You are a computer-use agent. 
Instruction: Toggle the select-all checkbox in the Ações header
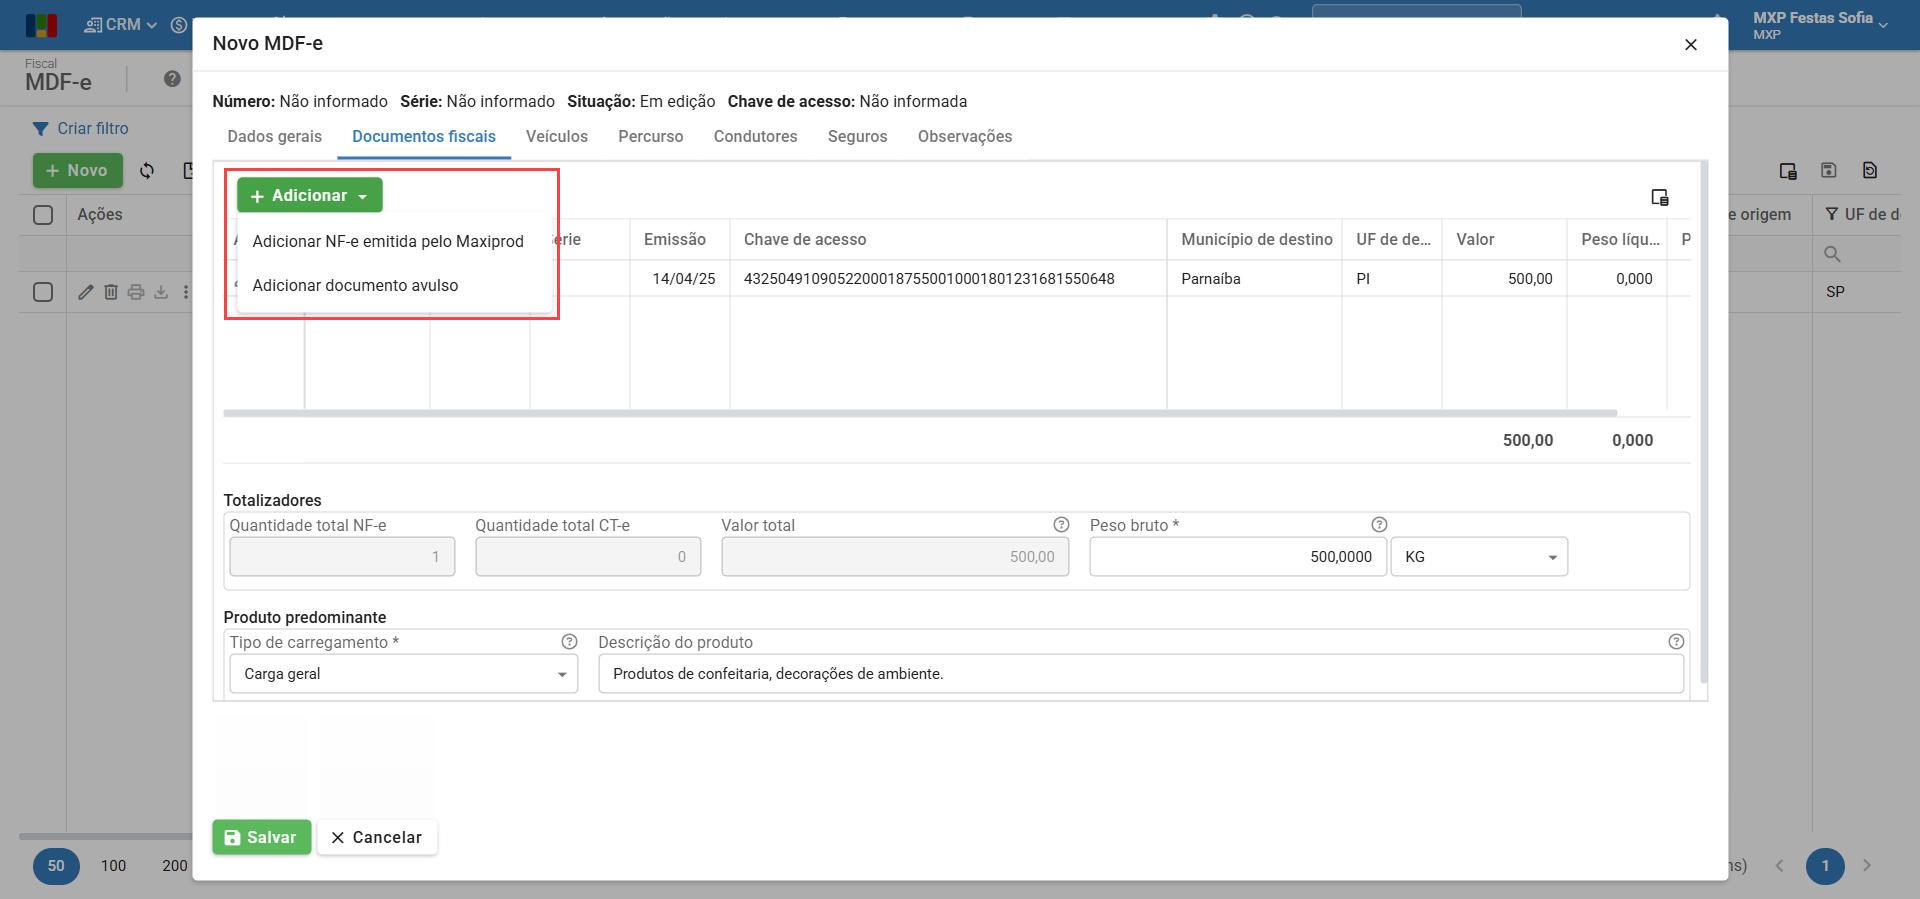43,215
